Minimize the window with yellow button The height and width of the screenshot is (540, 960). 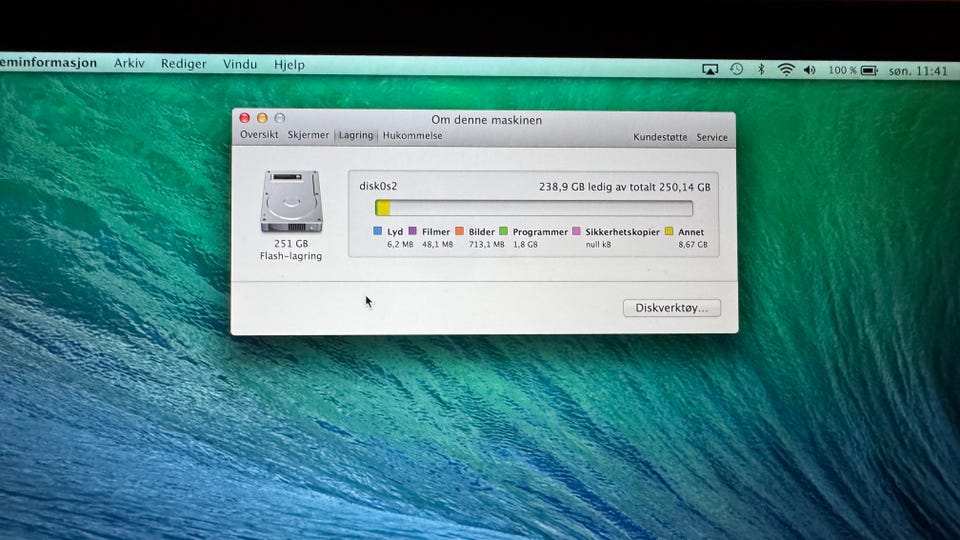click(x=262, y=118)
